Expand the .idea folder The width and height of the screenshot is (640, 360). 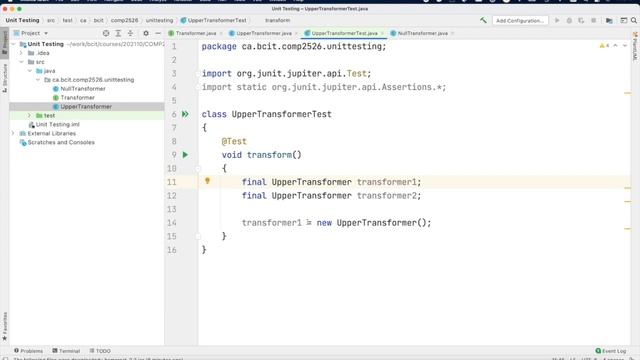(21, 53)
